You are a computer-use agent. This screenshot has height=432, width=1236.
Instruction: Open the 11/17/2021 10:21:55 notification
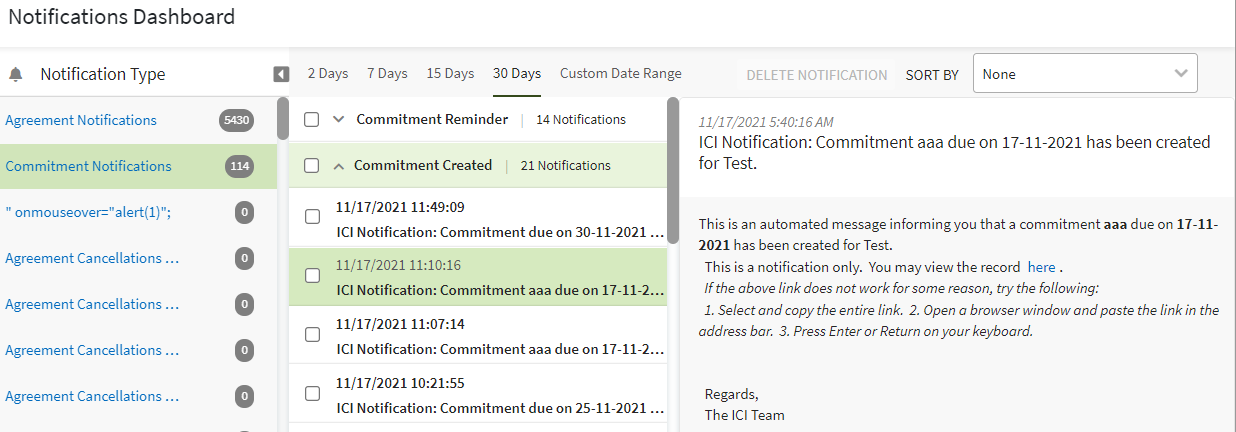pyautogui.click(x=500, y=395)
